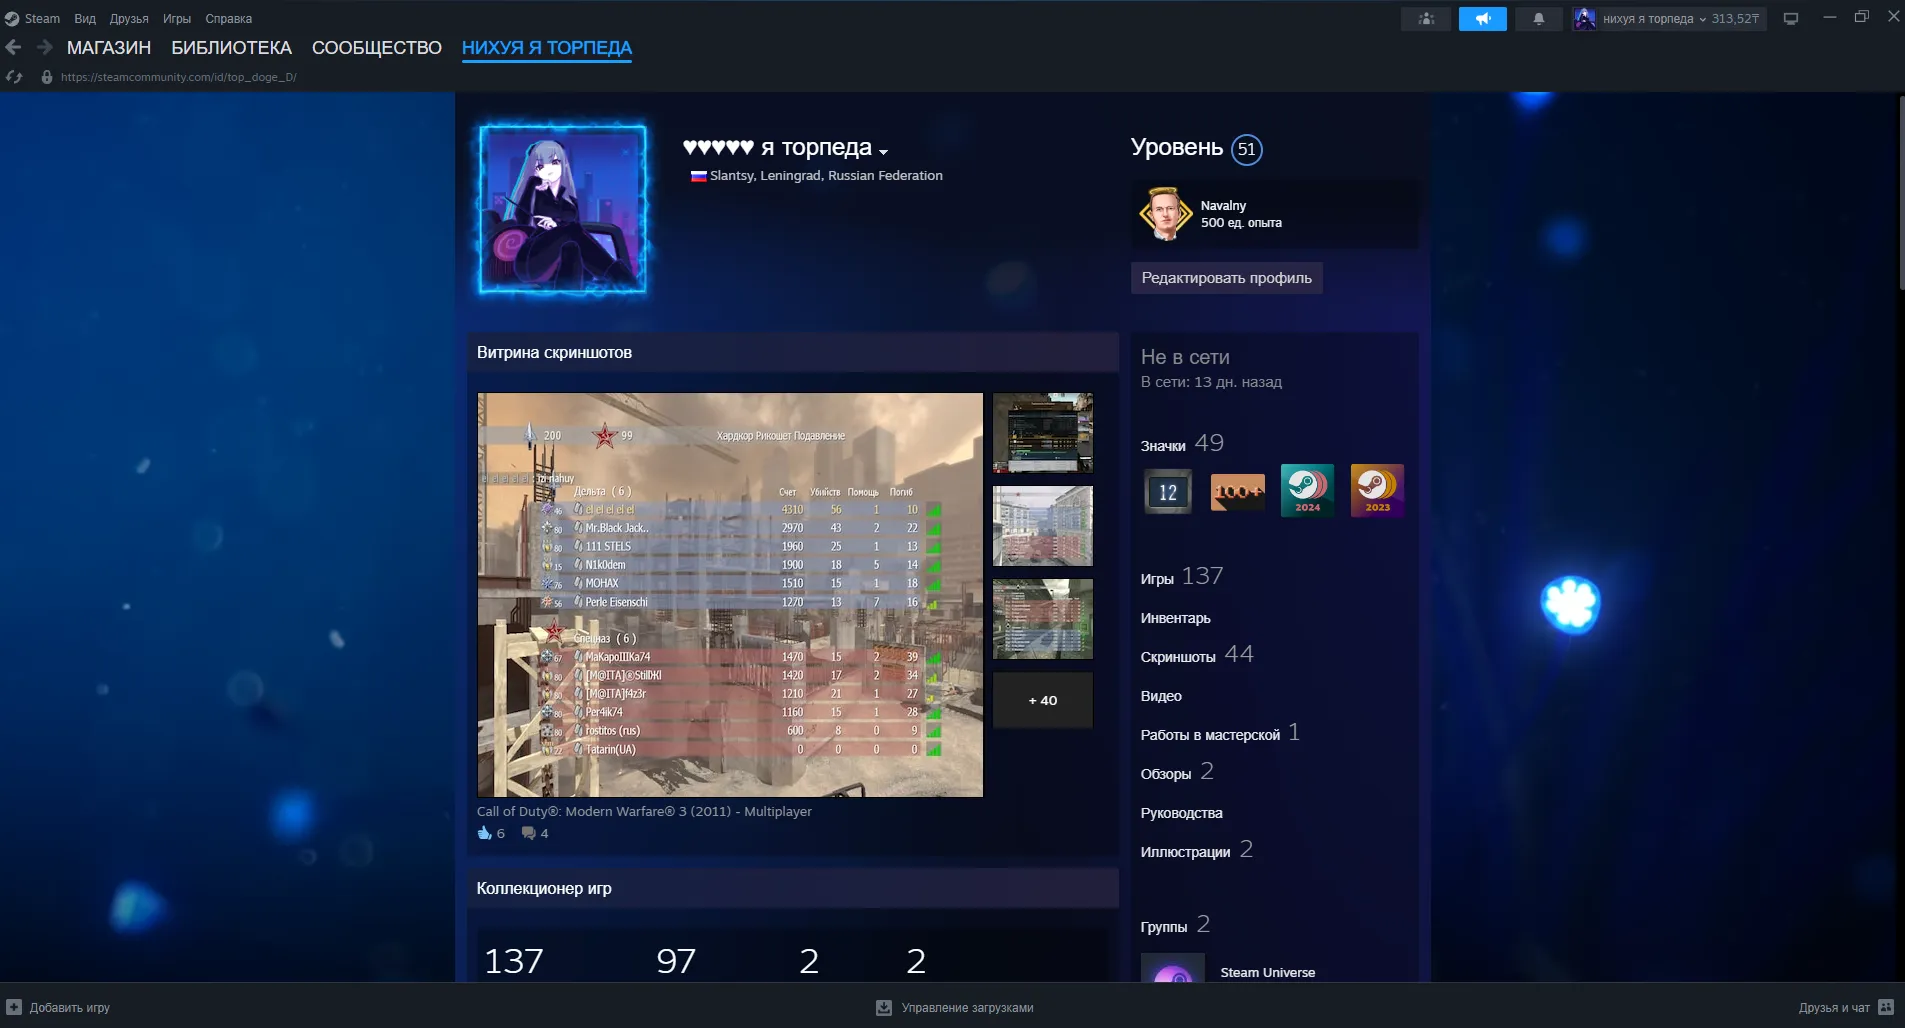Click the 97 count in Коллекционер игр
The width and height of the screenshot is (1905, 1028).
pos(676,961)
